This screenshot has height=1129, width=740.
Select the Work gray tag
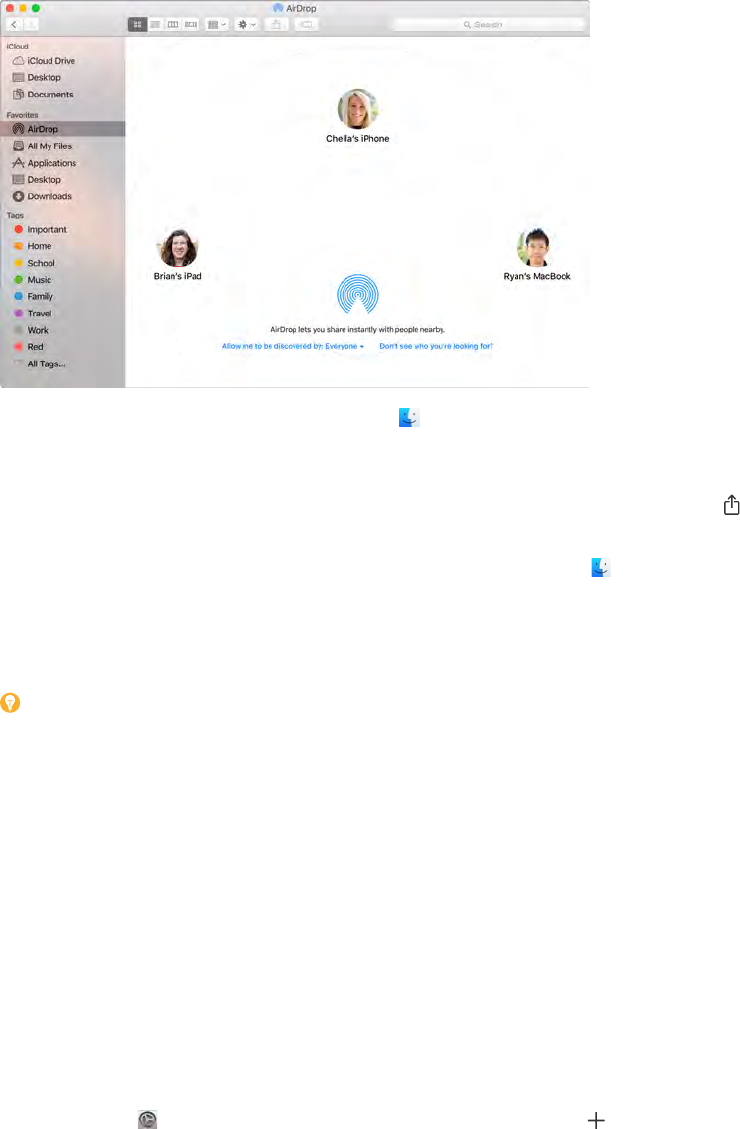click(32, 330)
